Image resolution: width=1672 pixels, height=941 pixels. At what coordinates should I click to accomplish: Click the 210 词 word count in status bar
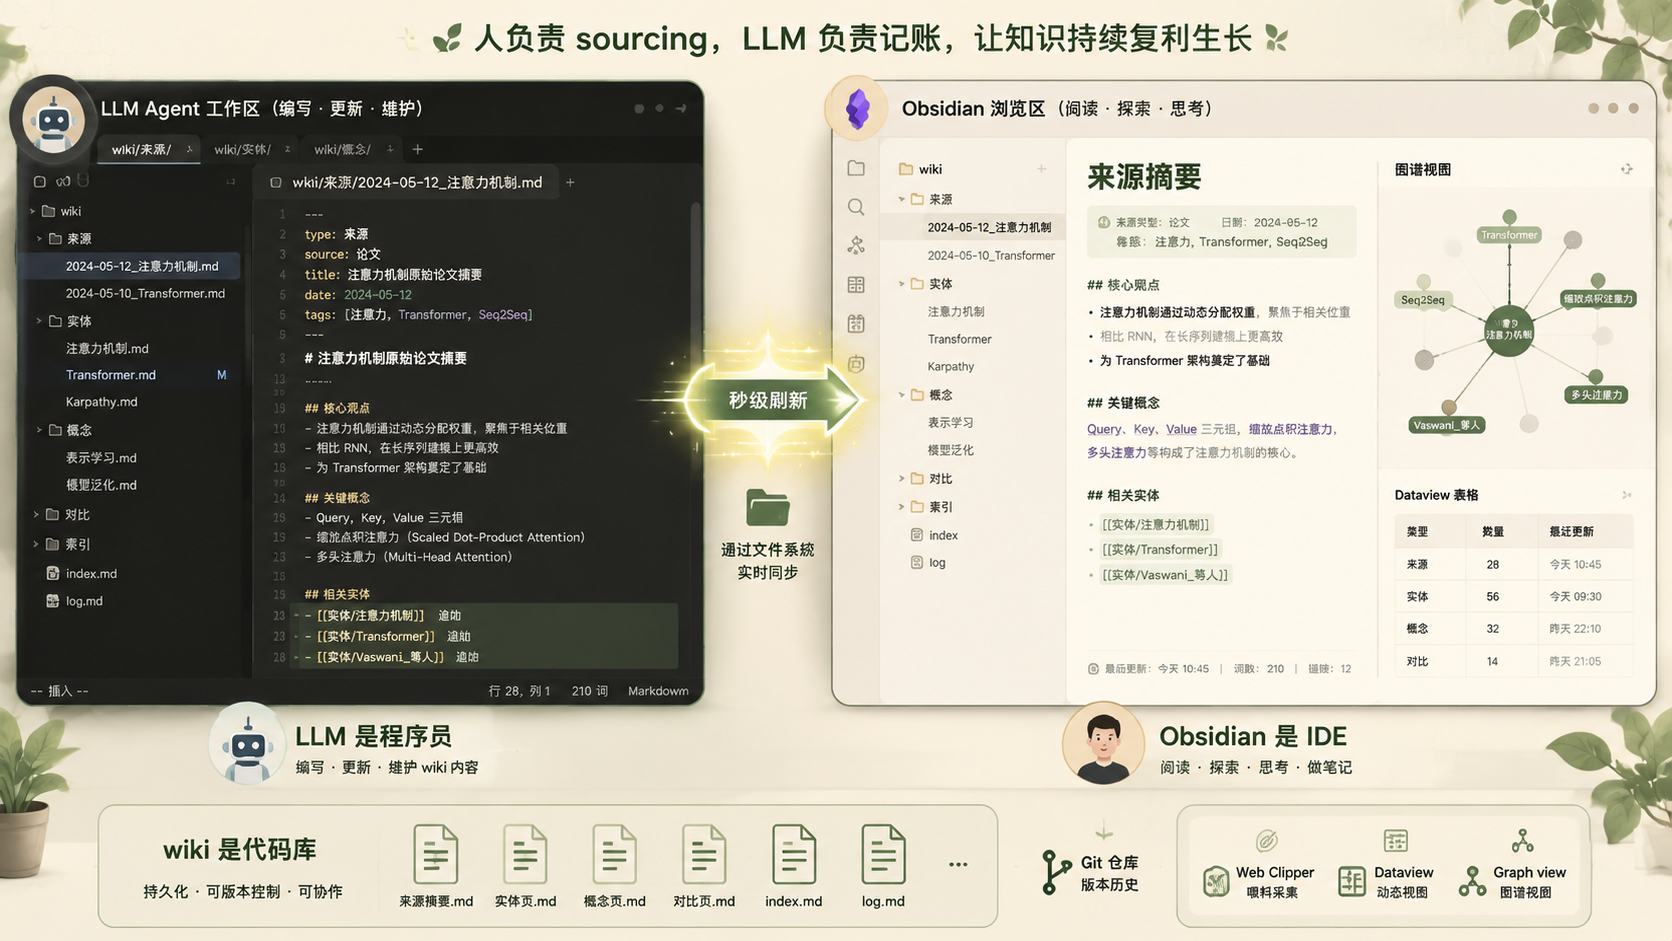[x=589, y=691]
